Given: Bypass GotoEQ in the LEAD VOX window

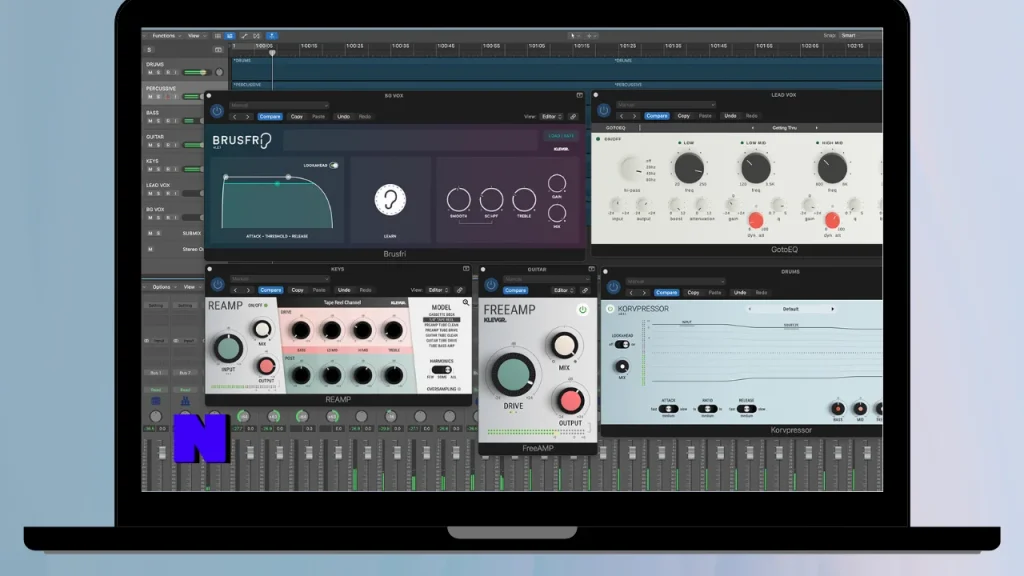Looking at the screenshot, I should click(603, 110).
